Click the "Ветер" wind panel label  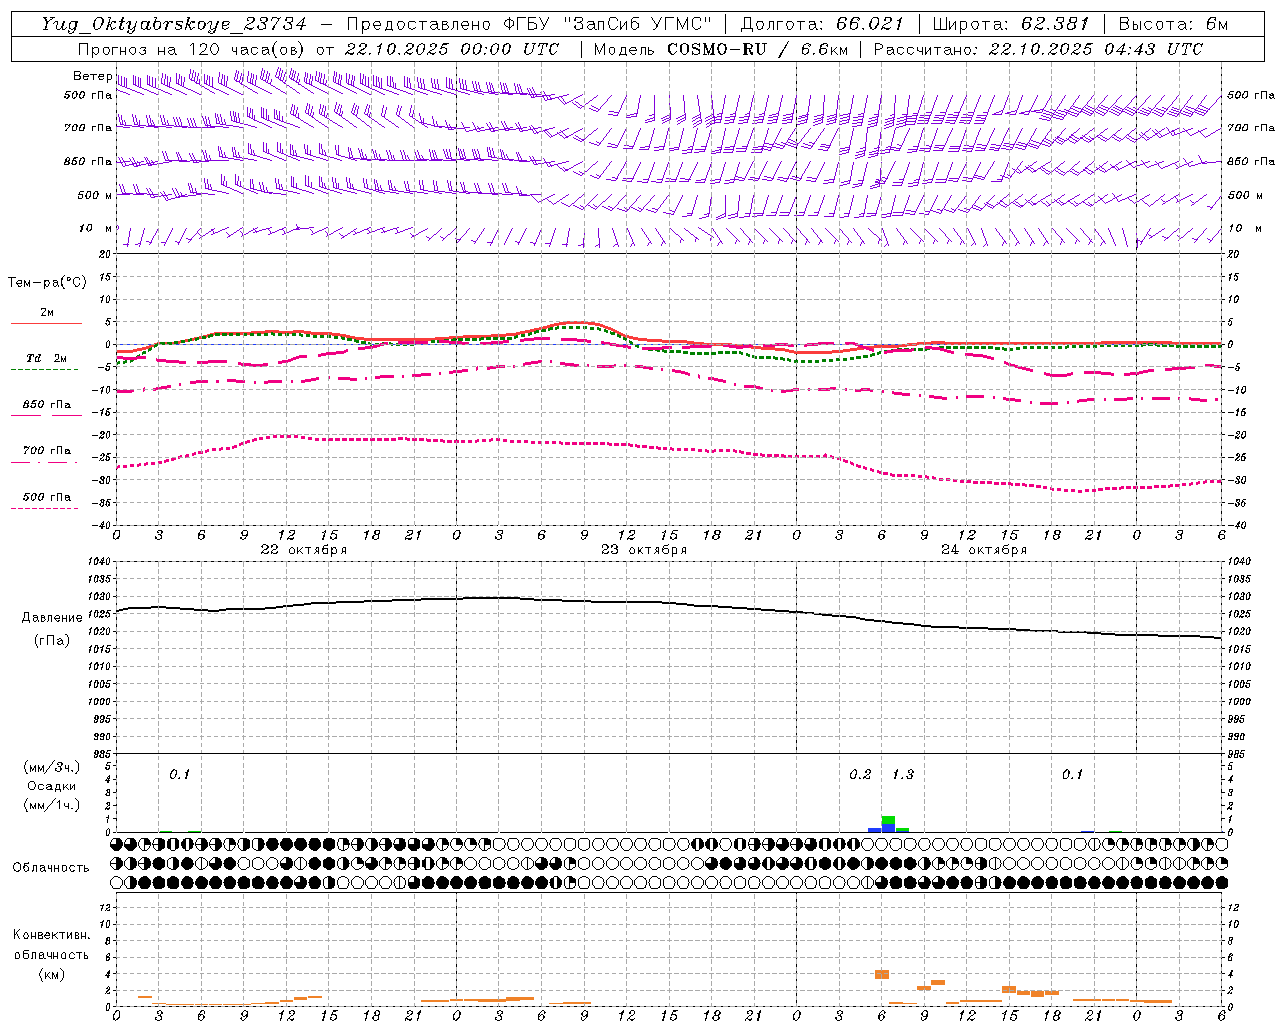(x=92, y=76)
